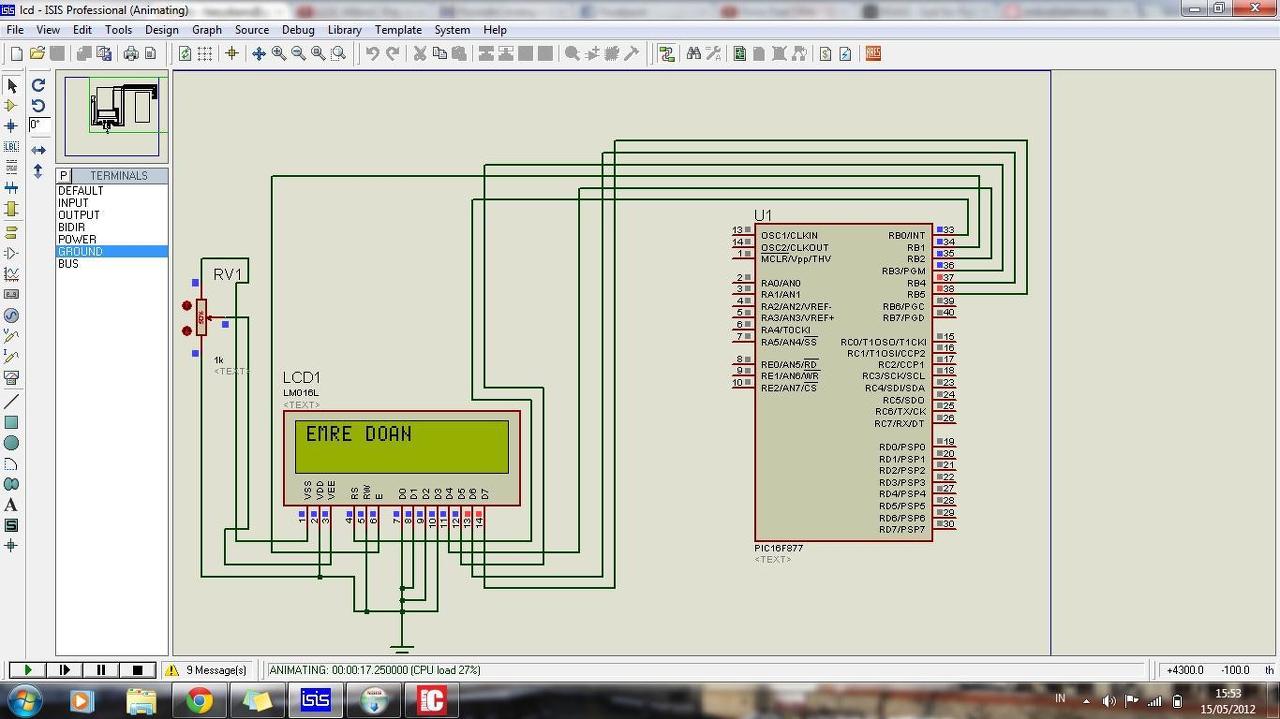Select the 2D line drawing tool
Image resolution: width=1280 pixels, height=719 pixels.
12,401
